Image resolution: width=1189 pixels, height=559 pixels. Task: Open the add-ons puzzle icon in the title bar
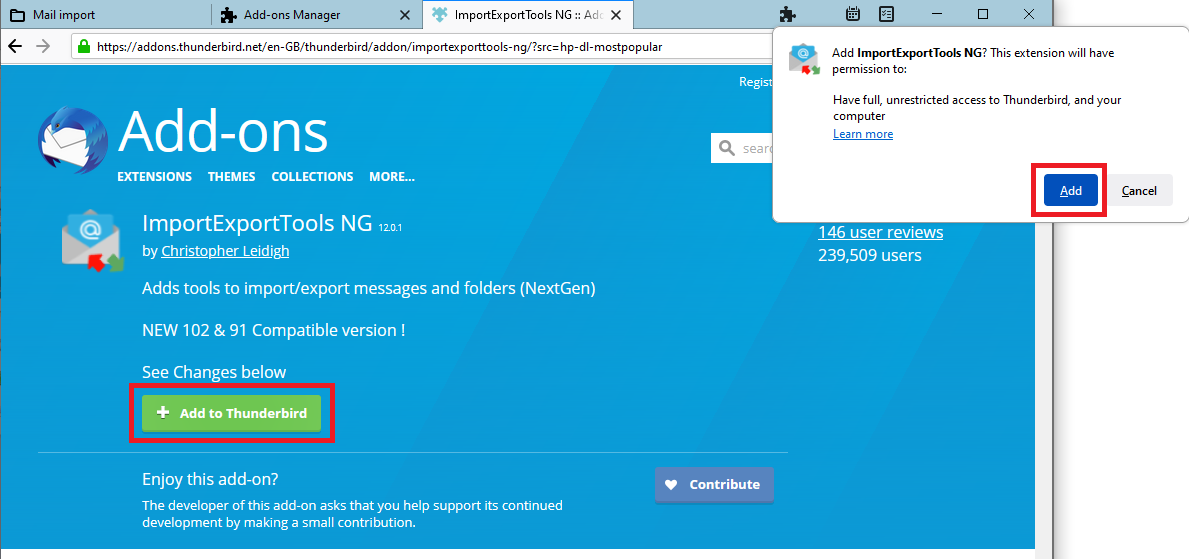[788, 15]
